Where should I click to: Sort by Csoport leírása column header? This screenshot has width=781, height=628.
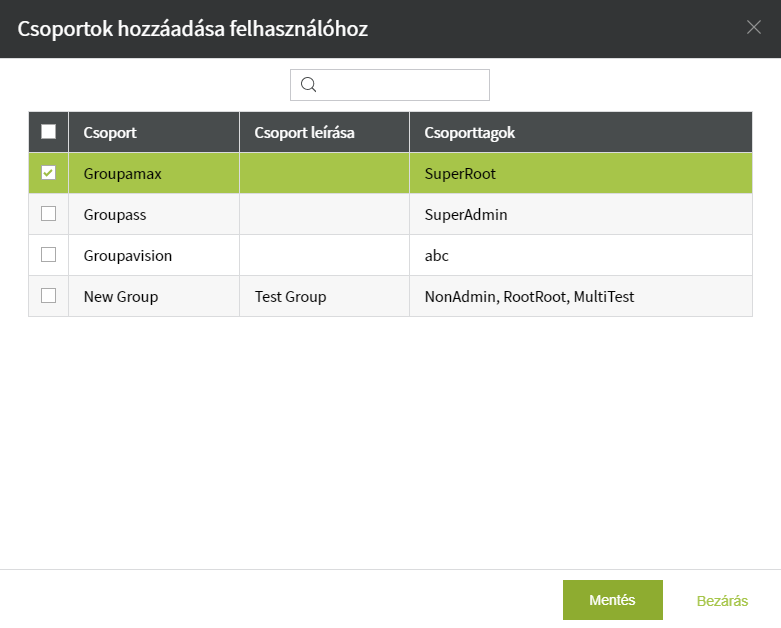click(x=324, y=132)
